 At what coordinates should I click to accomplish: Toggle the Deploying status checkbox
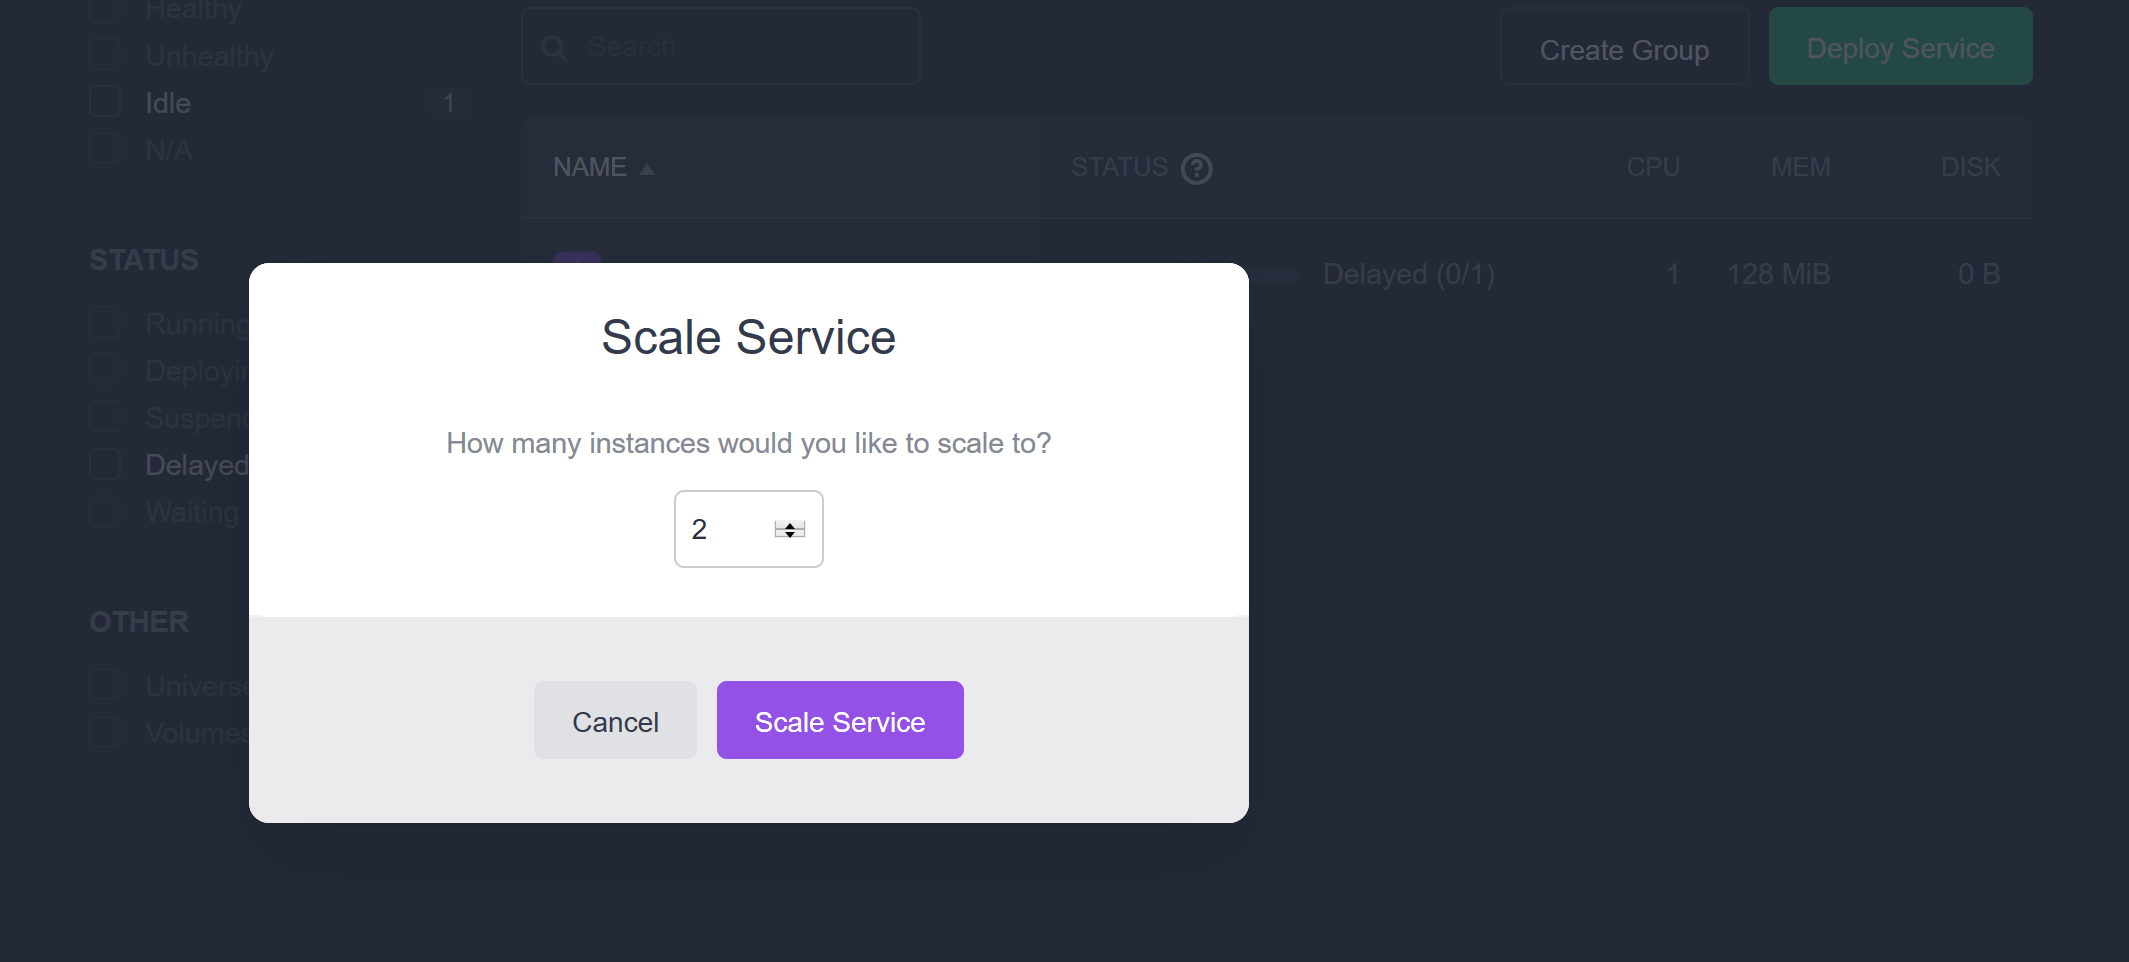tap(105, 370)
